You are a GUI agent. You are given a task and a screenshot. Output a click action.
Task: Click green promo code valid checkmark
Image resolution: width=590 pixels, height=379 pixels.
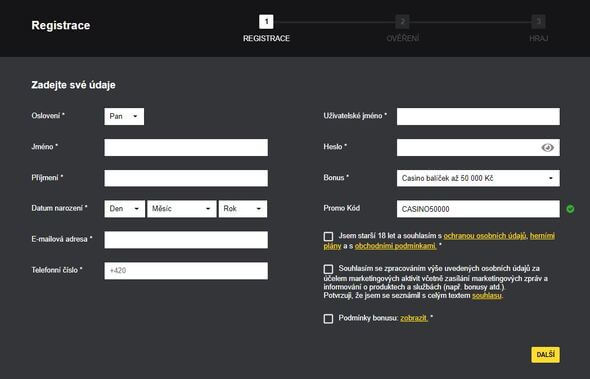click(x=570, y=209)
